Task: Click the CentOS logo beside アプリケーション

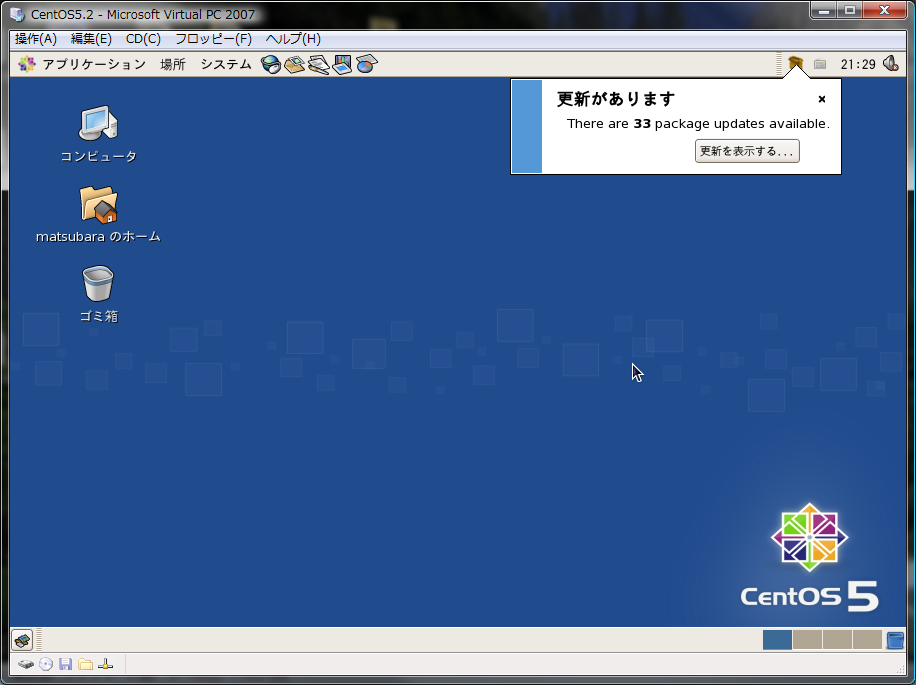Action: (26, 64)
